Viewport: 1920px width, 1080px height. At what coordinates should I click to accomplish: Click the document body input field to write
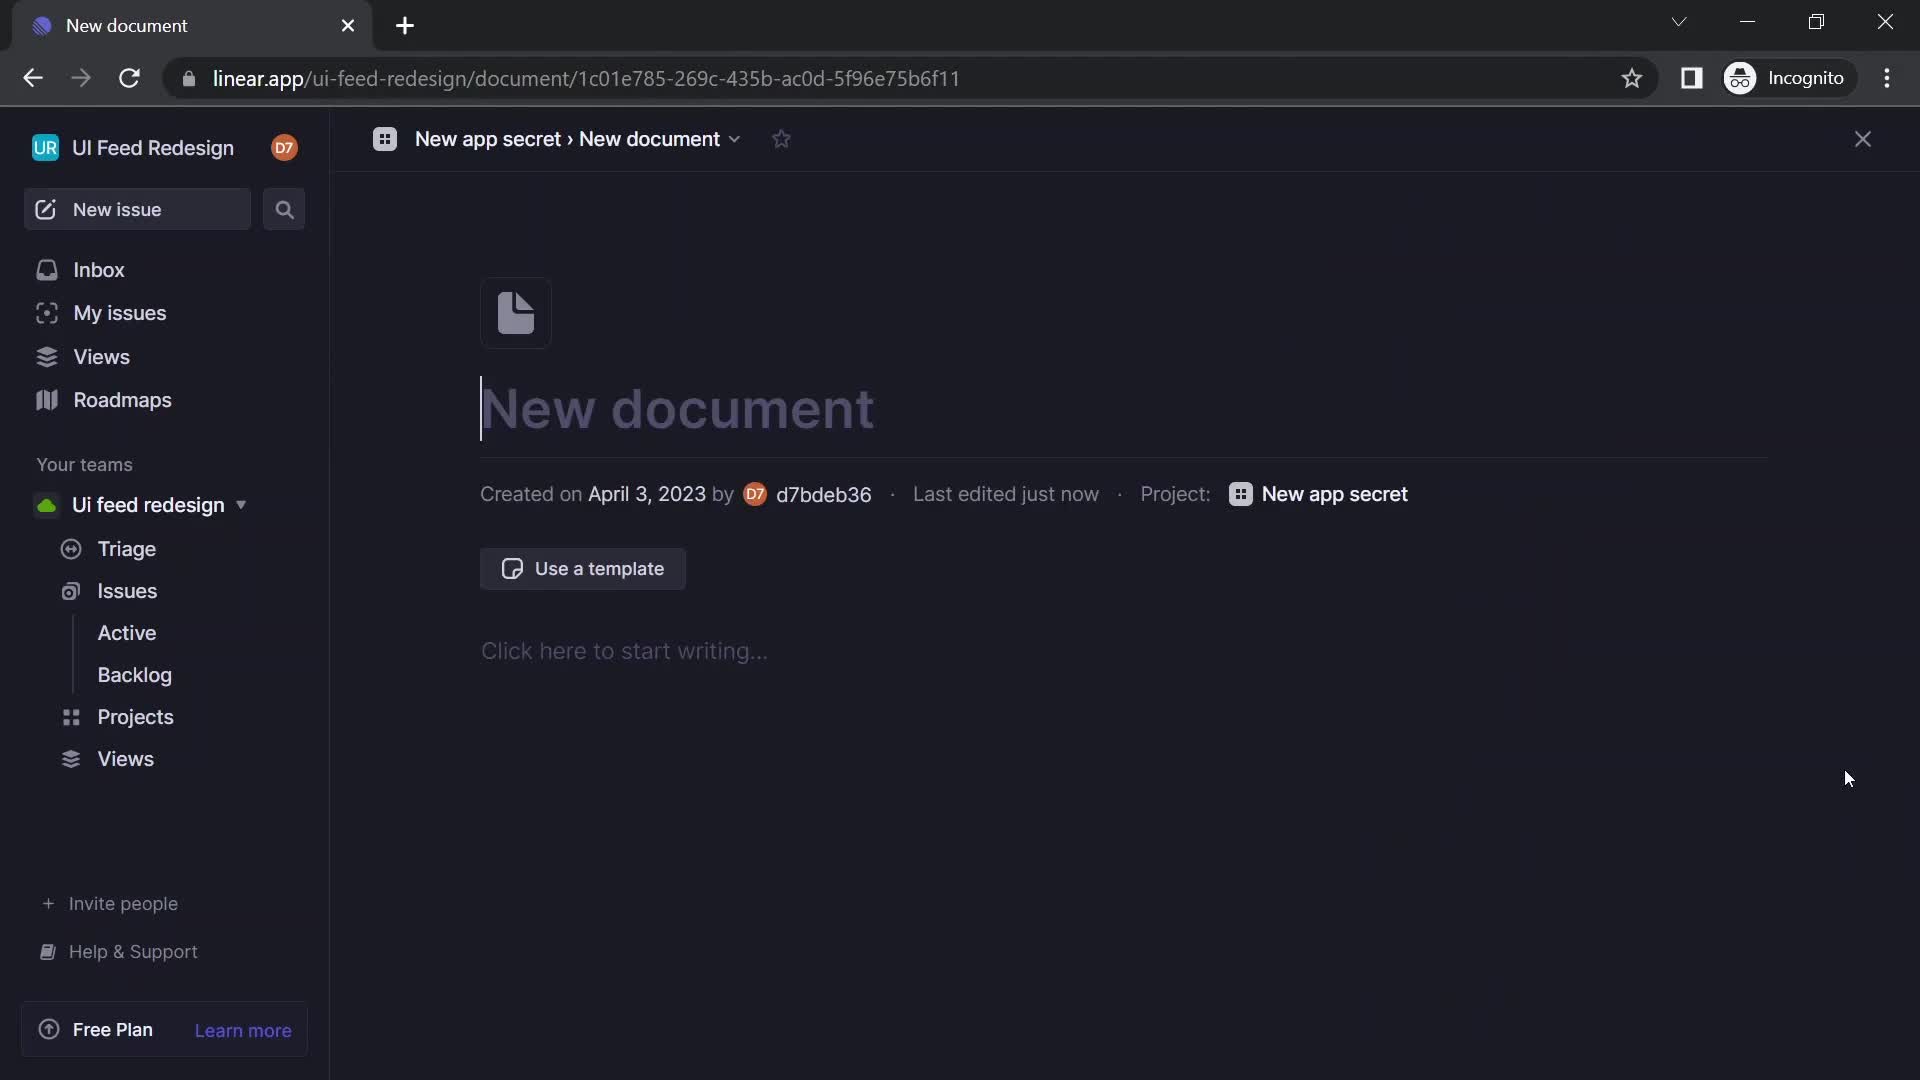(622, 650)
